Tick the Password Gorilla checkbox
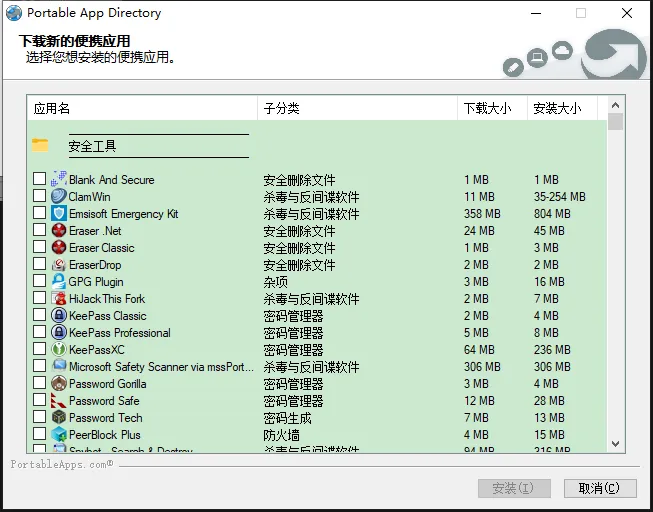 [x=40, y=382]
